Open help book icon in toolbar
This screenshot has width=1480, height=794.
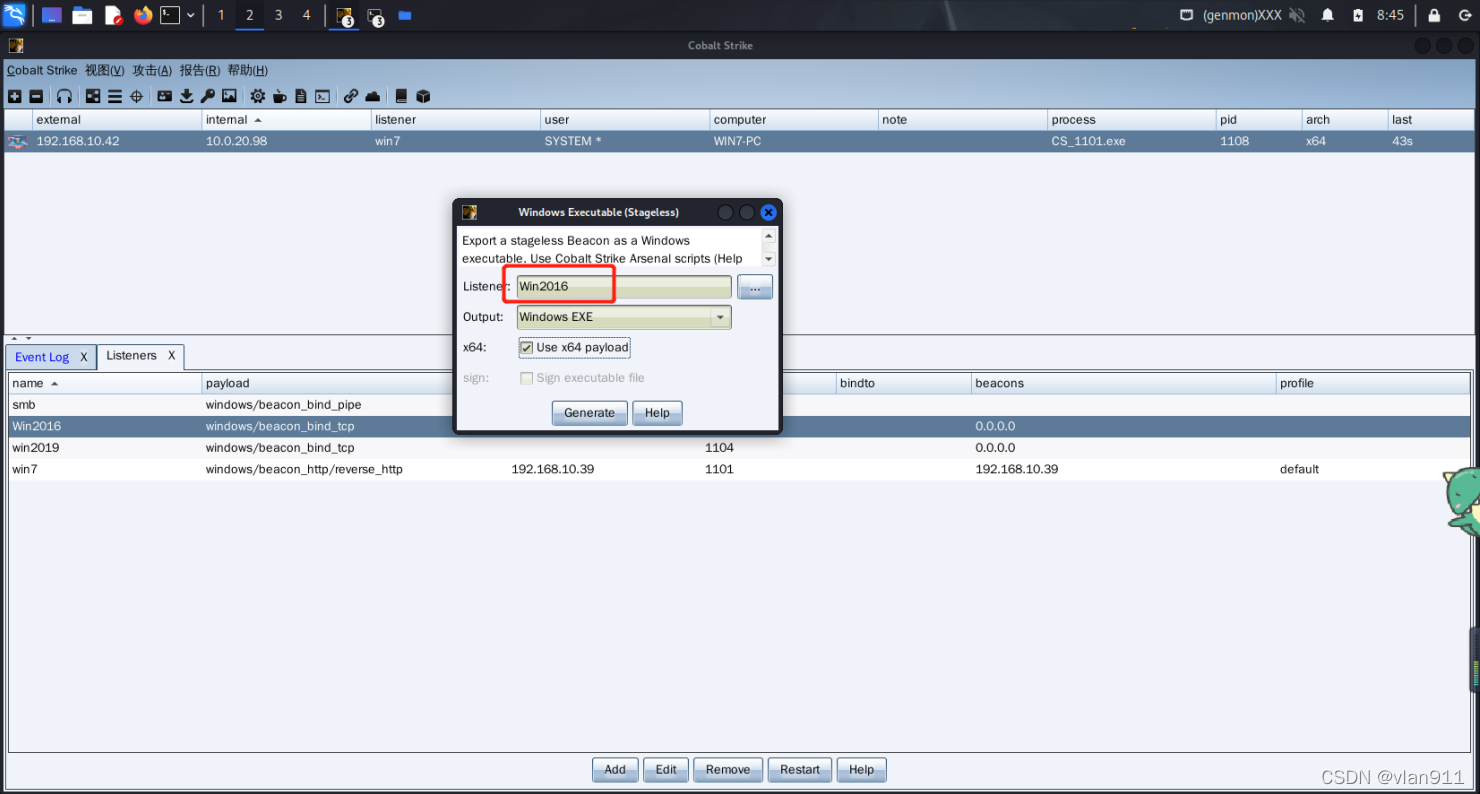(401, 96)
